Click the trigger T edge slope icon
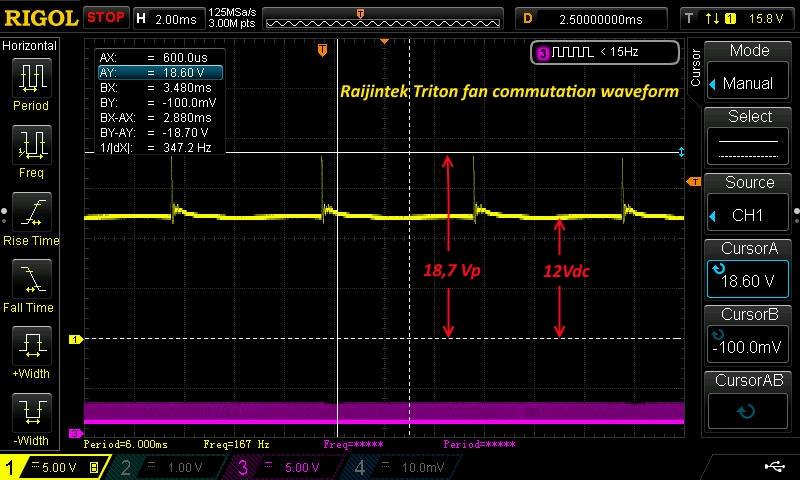 (x=712, y=19)
